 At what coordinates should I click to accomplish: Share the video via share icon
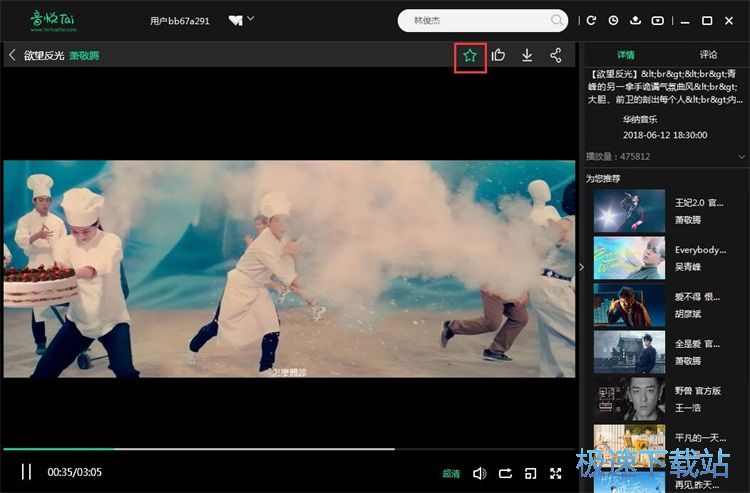pos(555,55)
